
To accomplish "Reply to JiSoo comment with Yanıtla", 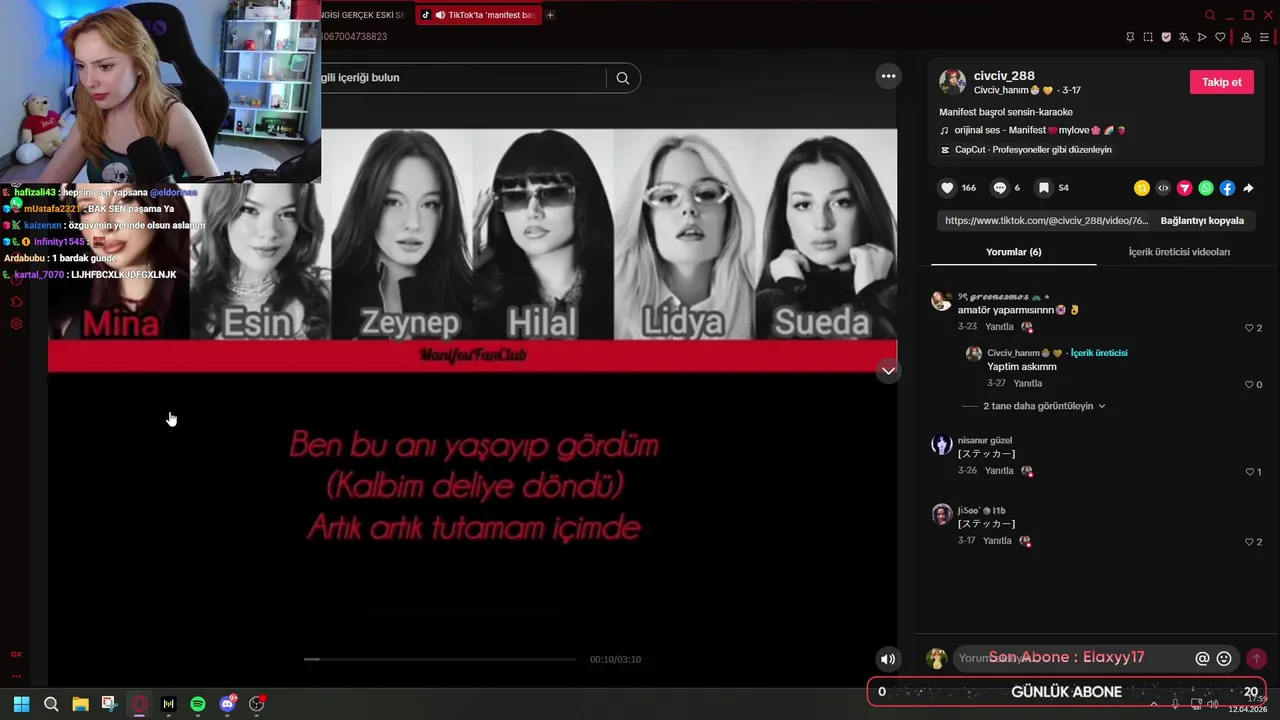I will point(998,541).
